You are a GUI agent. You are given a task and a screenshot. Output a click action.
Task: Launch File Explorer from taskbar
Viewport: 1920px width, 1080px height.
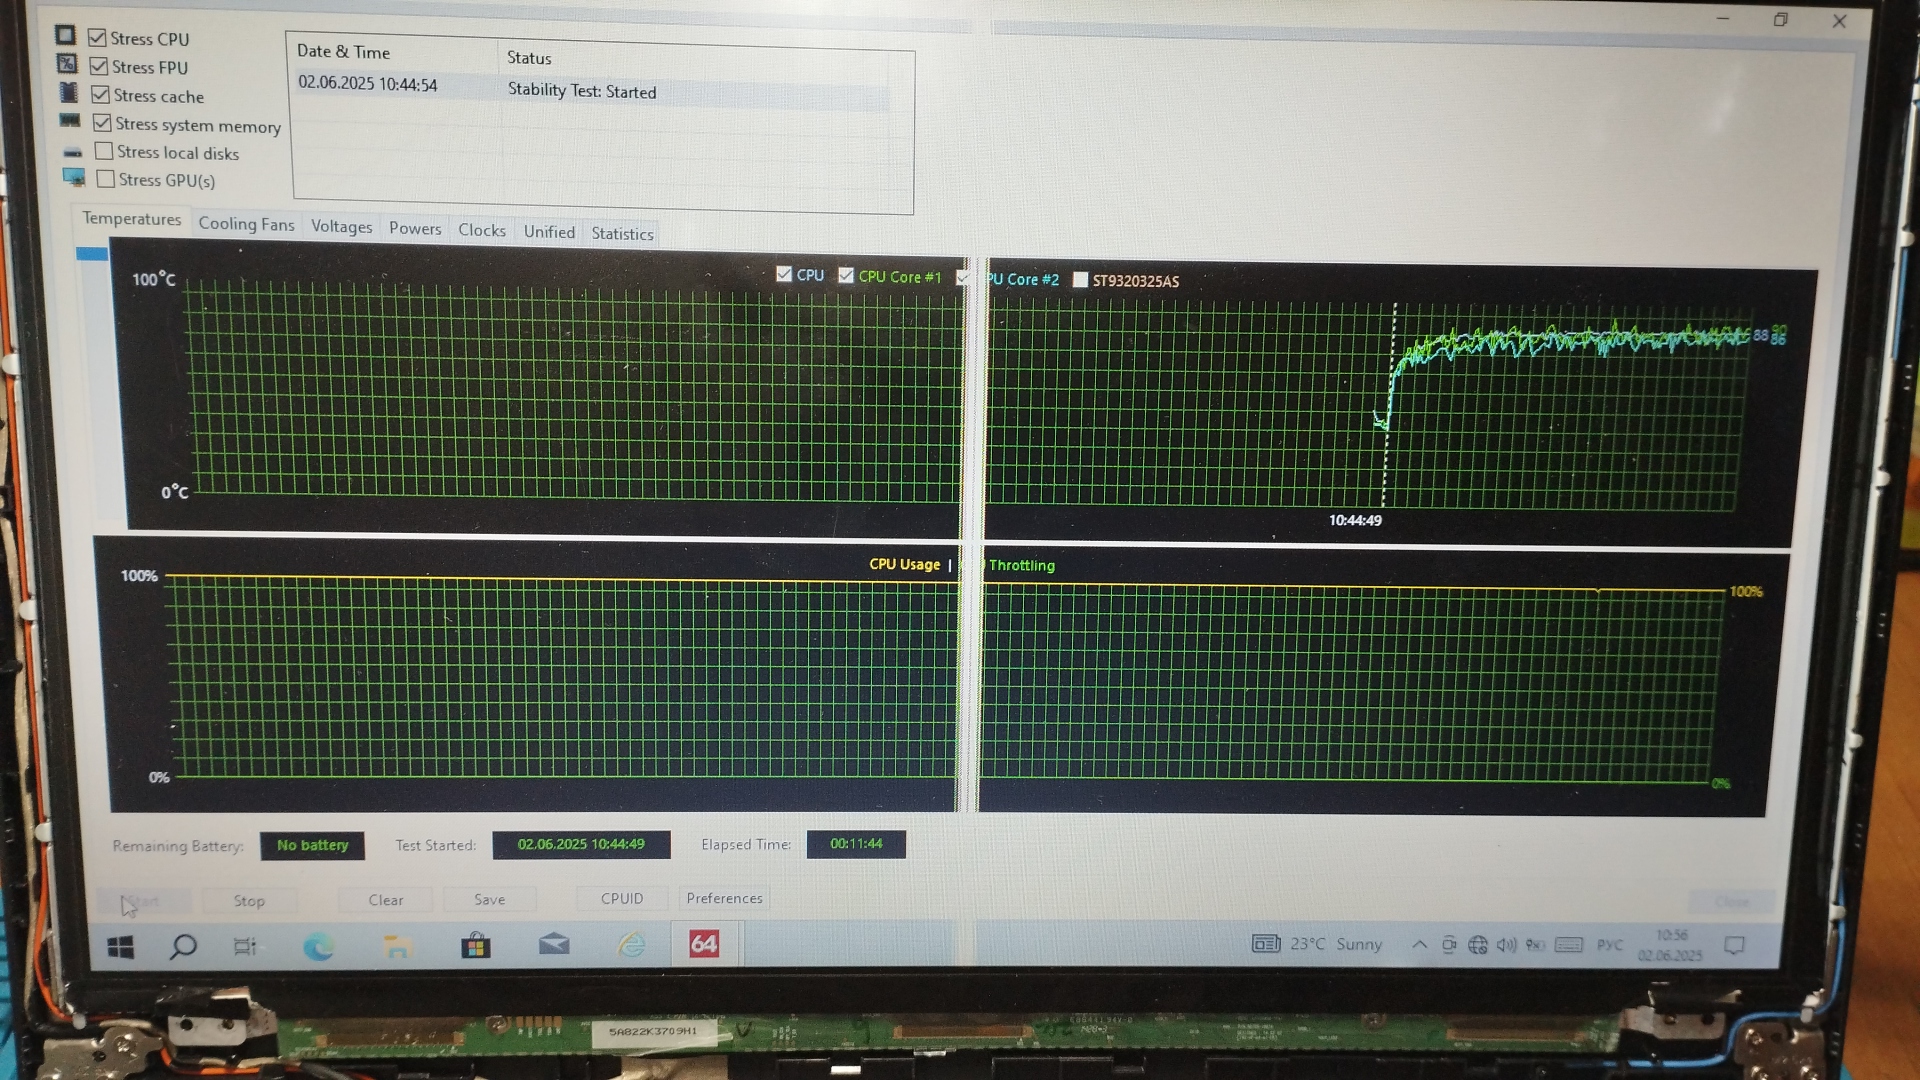click(397, 946)
